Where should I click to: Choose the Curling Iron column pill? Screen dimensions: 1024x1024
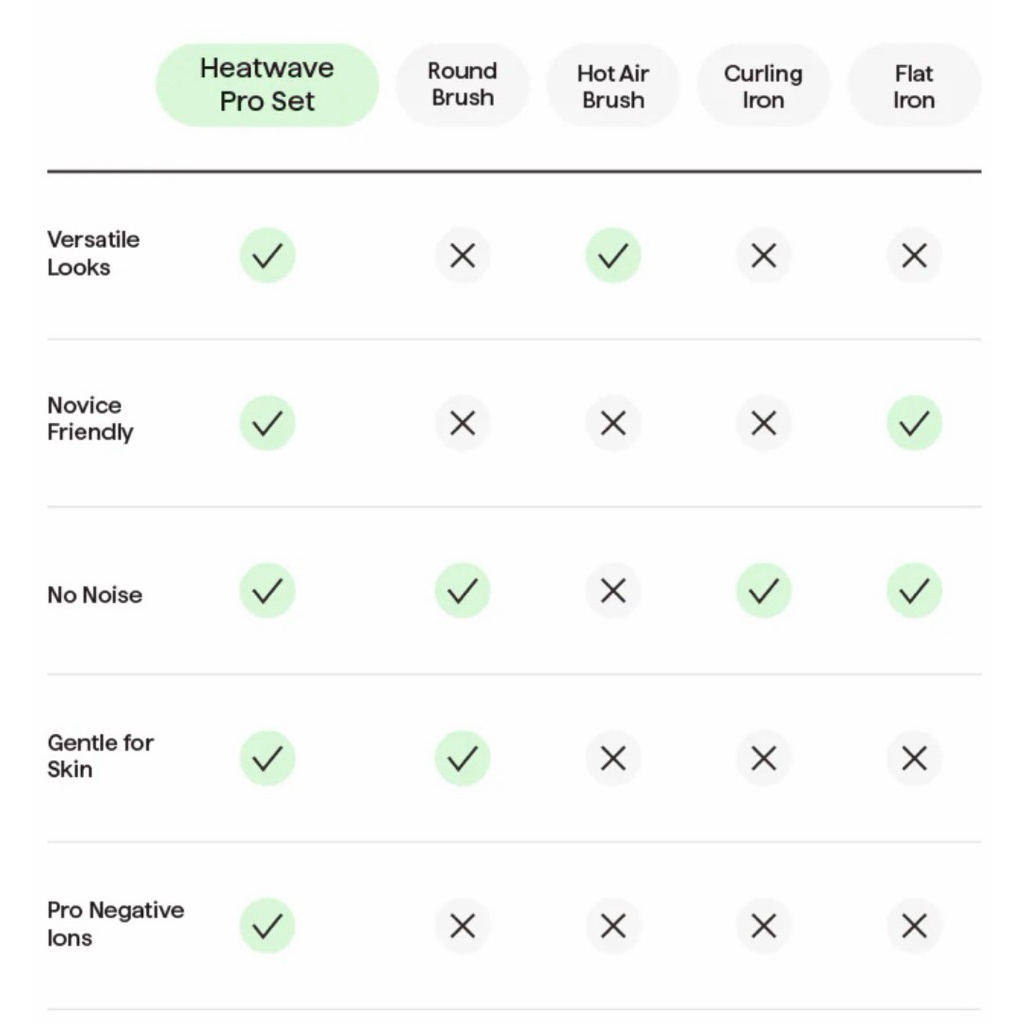(x=763, y=86)
